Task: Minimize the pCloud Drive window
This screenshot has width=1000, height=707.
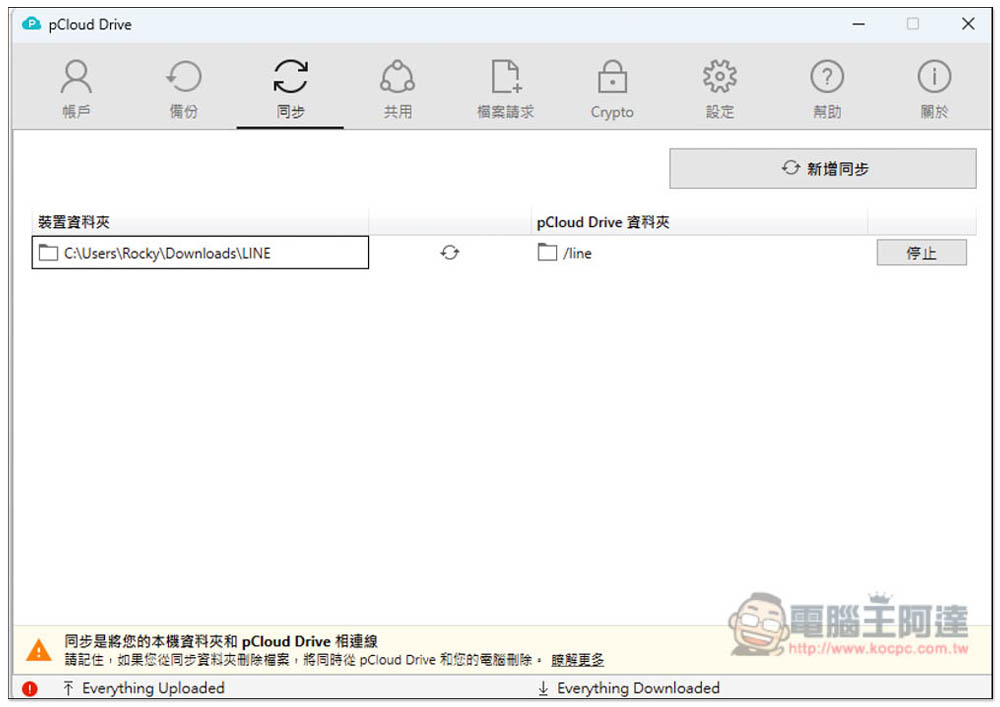Action: 858,24
